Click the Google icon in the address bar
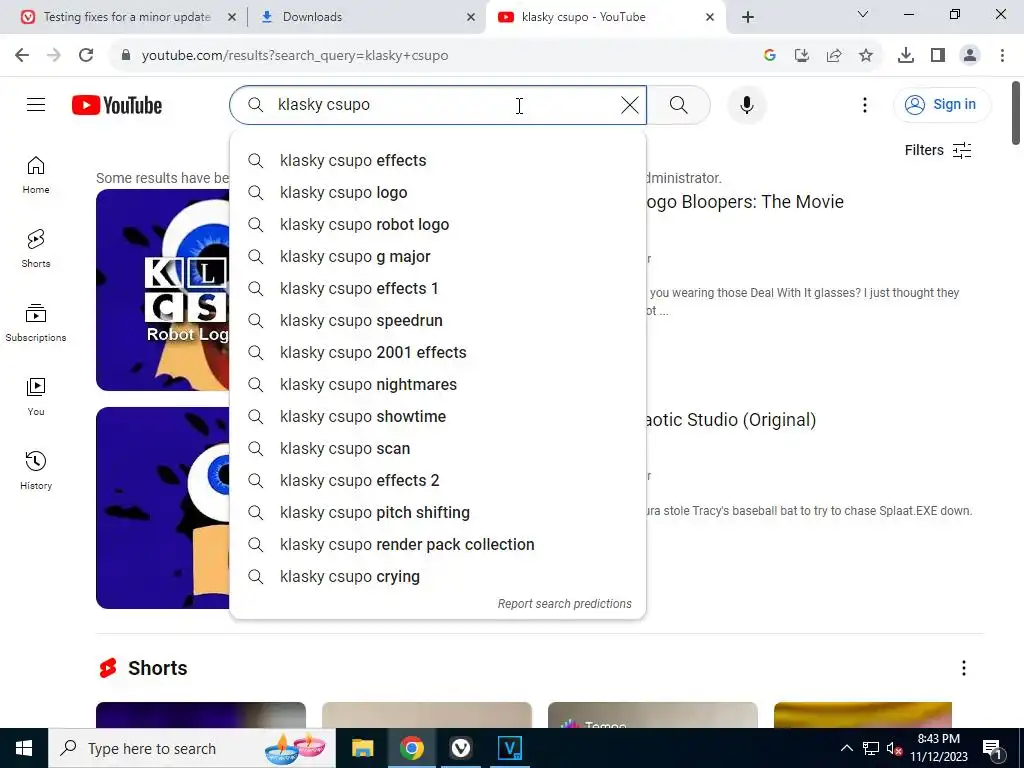Screen dimensions: 1024x768 [x=769, y=56]
